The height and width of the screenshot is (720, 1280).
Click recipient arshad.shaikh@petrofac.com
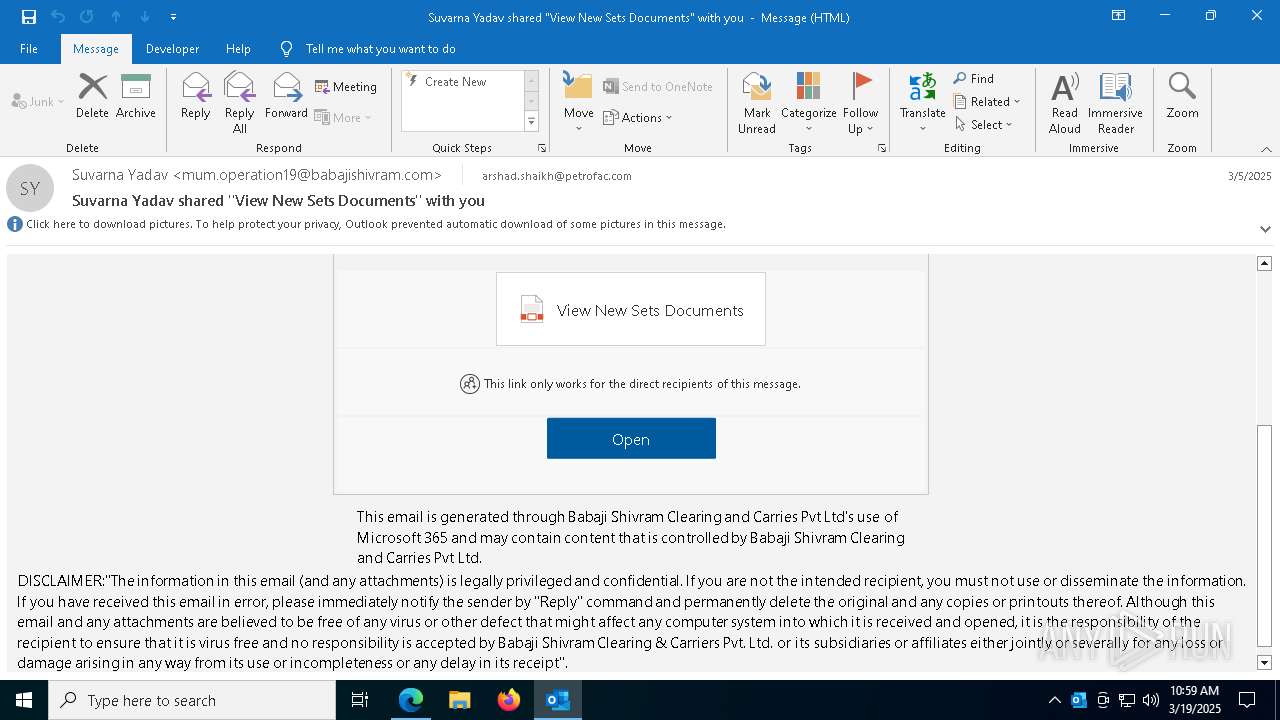[x=556, y=176]
